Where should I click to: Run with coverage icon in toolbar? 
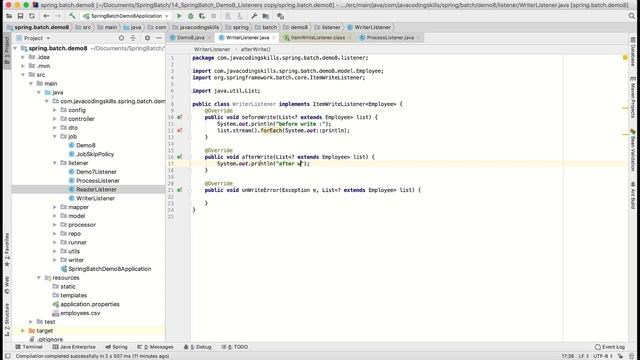(202, 16)
